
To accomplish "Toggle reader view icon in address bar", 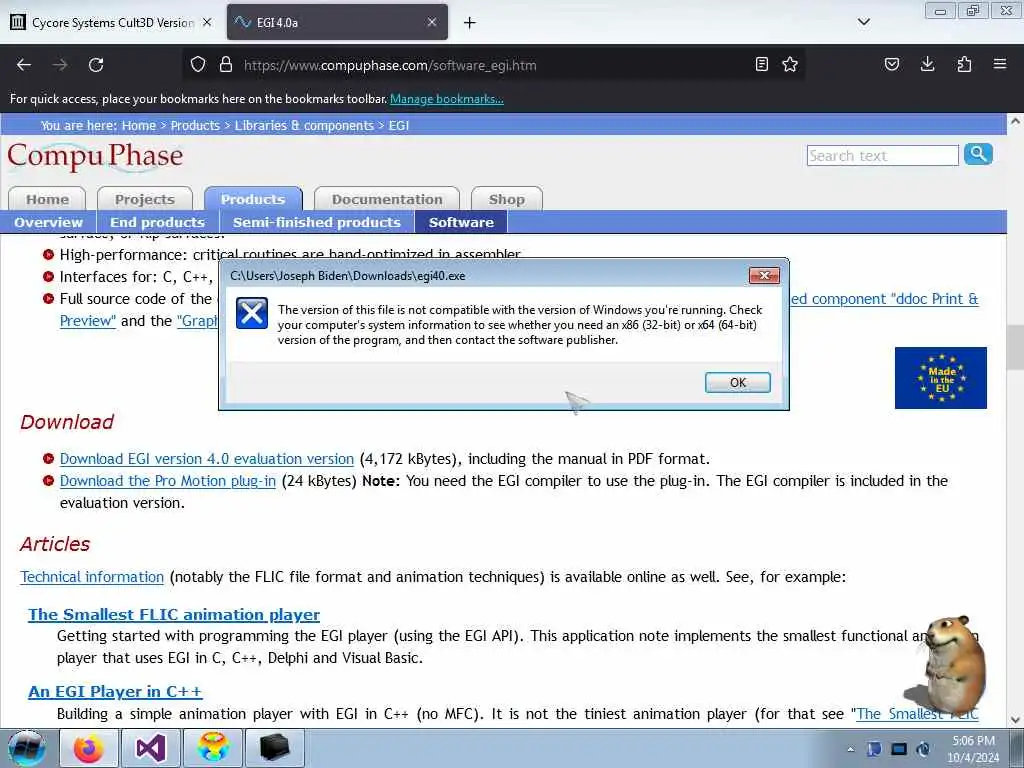I will tap(761, 64).
